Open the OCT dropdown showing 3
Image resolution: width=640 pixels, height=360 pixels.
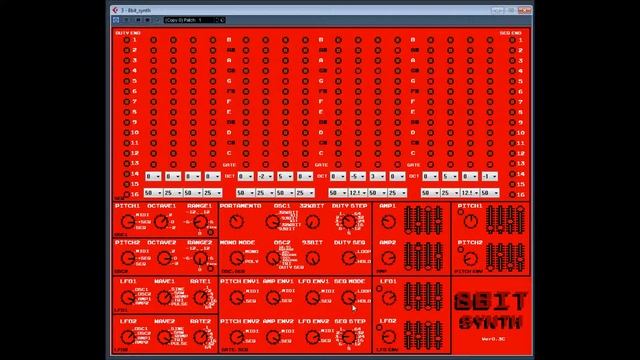point(377,176)
